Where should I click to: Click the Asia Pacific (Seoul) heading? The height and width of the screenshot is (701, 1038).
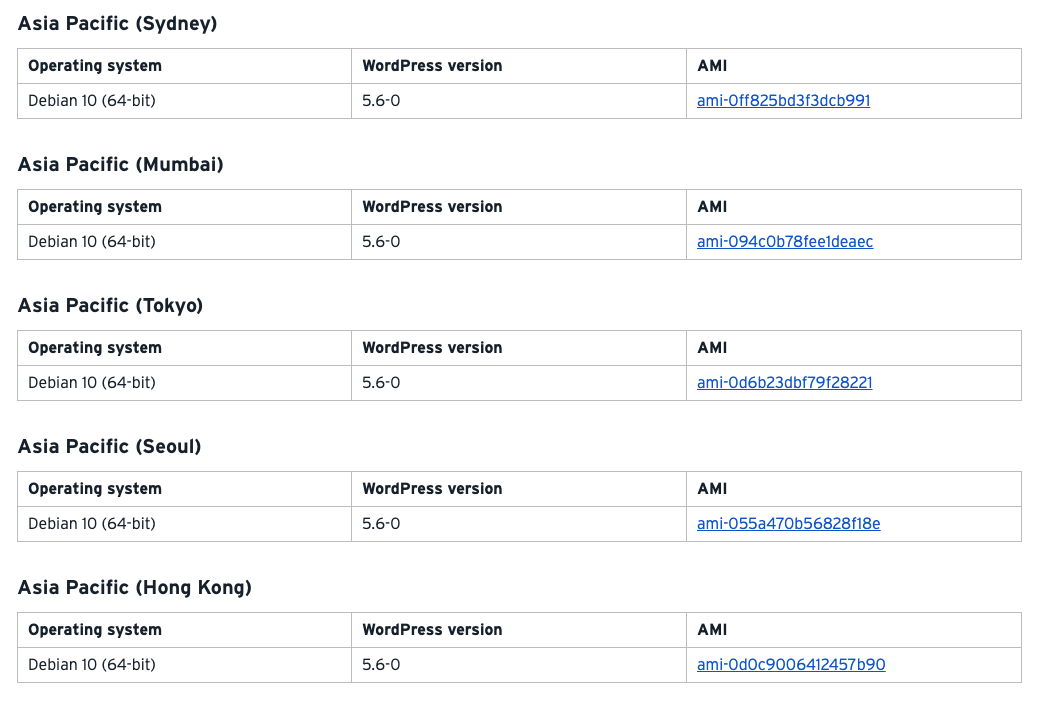(109, 447)
